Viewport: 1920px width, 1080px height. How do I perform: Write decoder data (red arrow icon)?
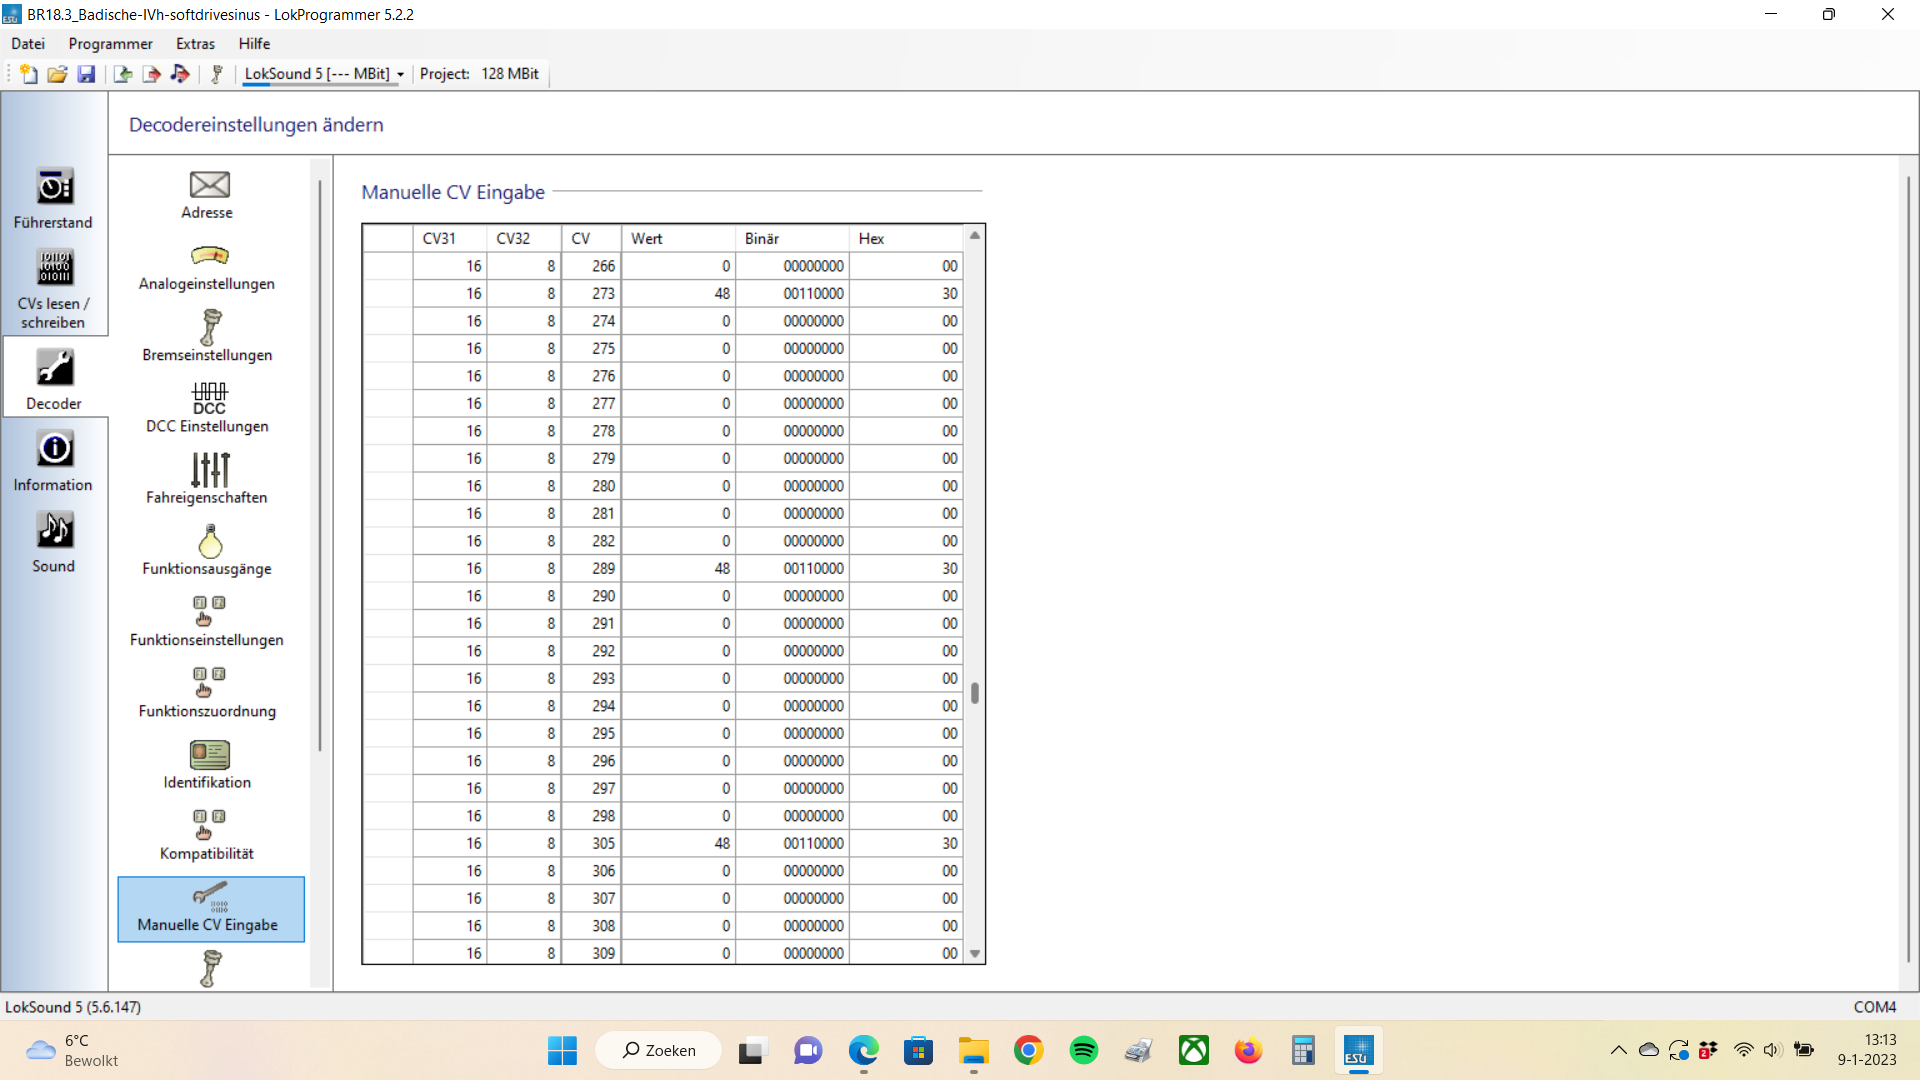pos(151,74)
